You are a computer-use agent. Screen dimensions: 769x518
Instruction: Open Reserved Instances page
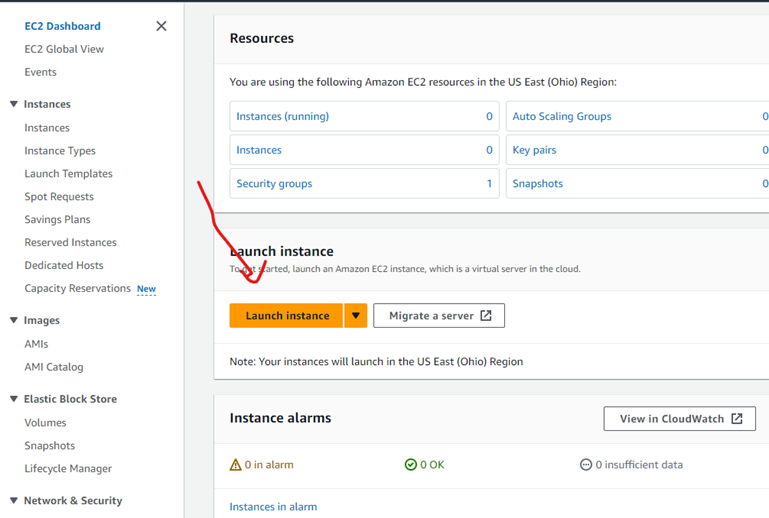coord(71,242)
